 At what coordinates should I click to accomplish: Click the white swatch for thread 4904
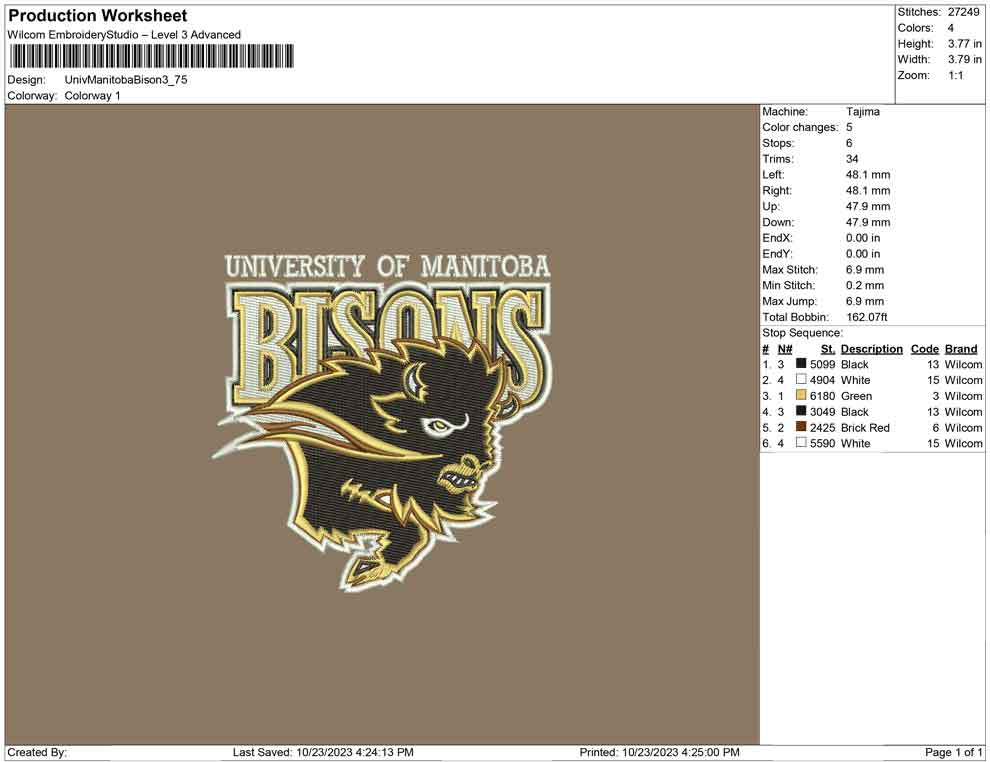click(x=801, y=379)
